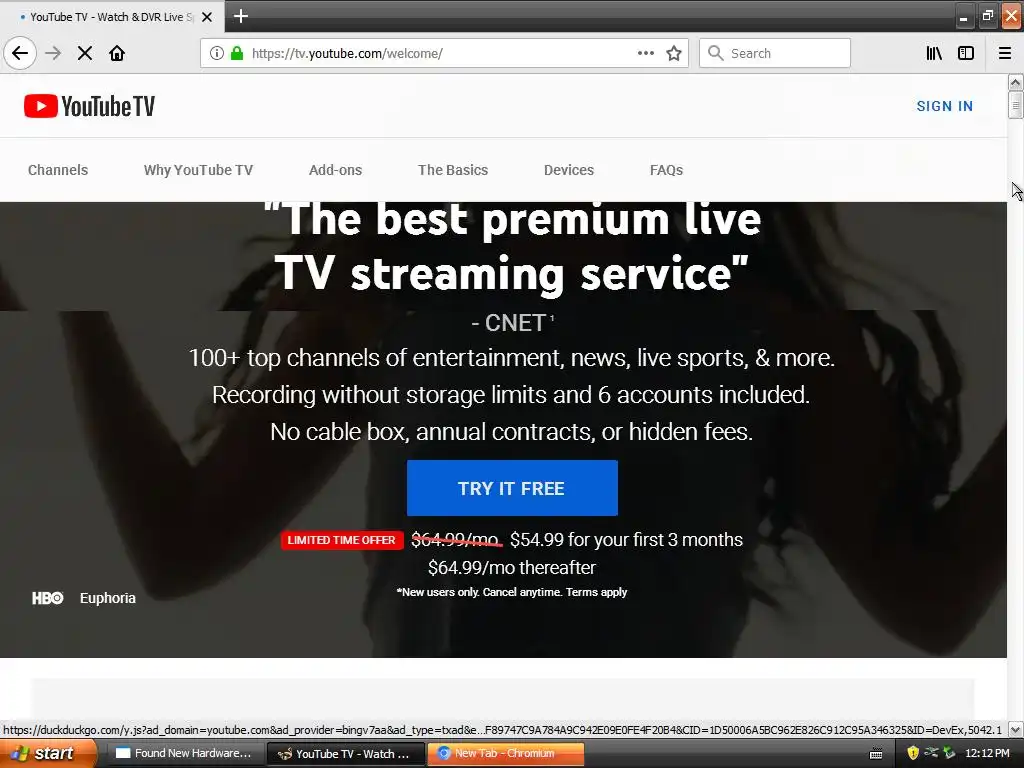
Task: Click the Euphoria show label
Action: point(108,598)
